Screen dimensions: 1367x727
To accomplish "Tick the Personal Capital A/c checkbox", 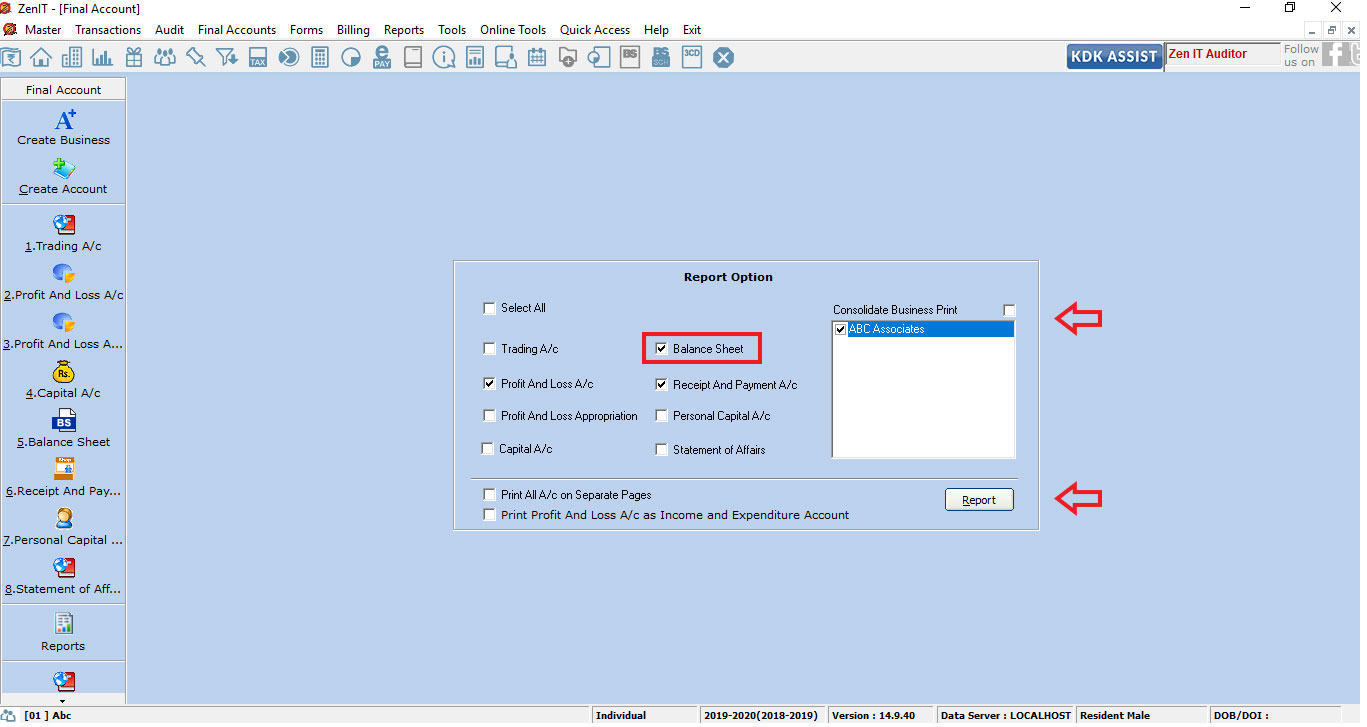I will click(x=661, y=415).
